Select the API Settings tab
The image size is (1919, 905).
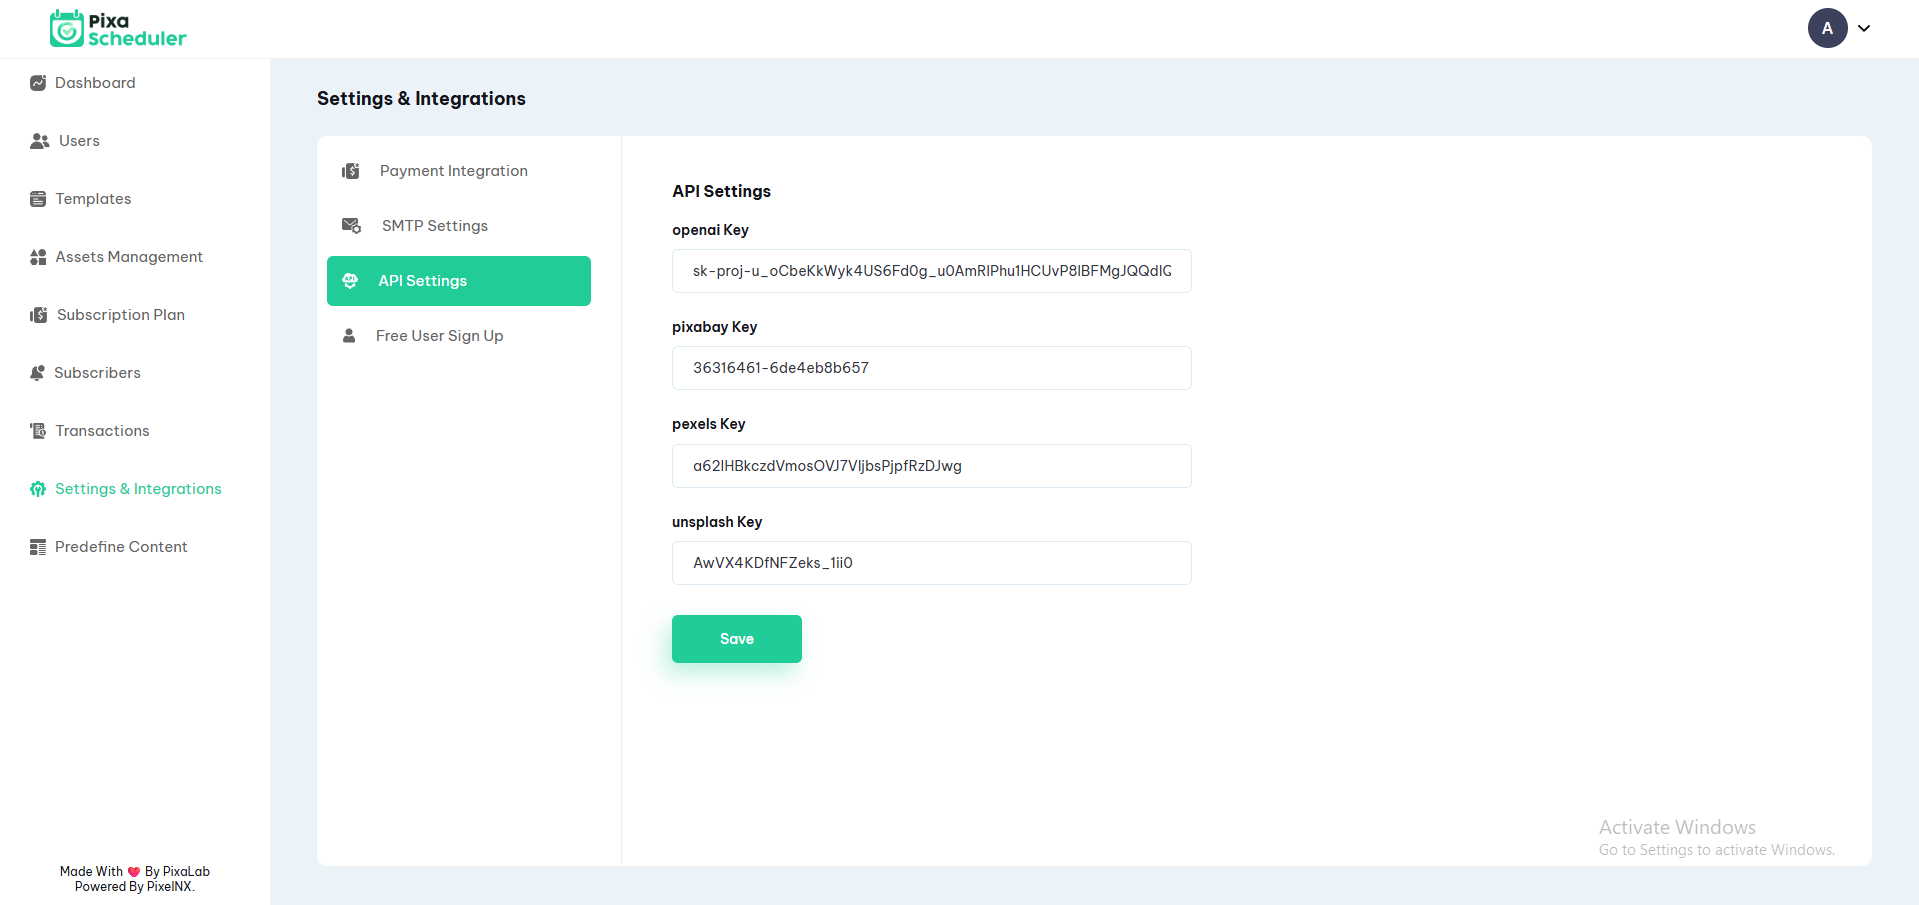(458, 281)
